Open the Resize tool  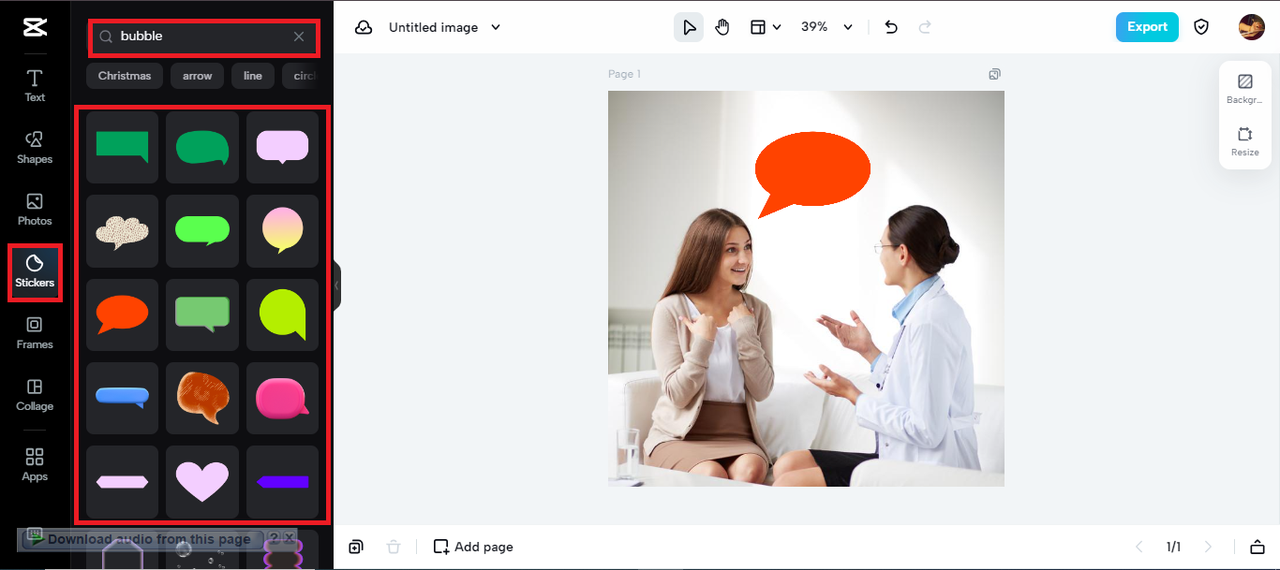(1245, 142)
